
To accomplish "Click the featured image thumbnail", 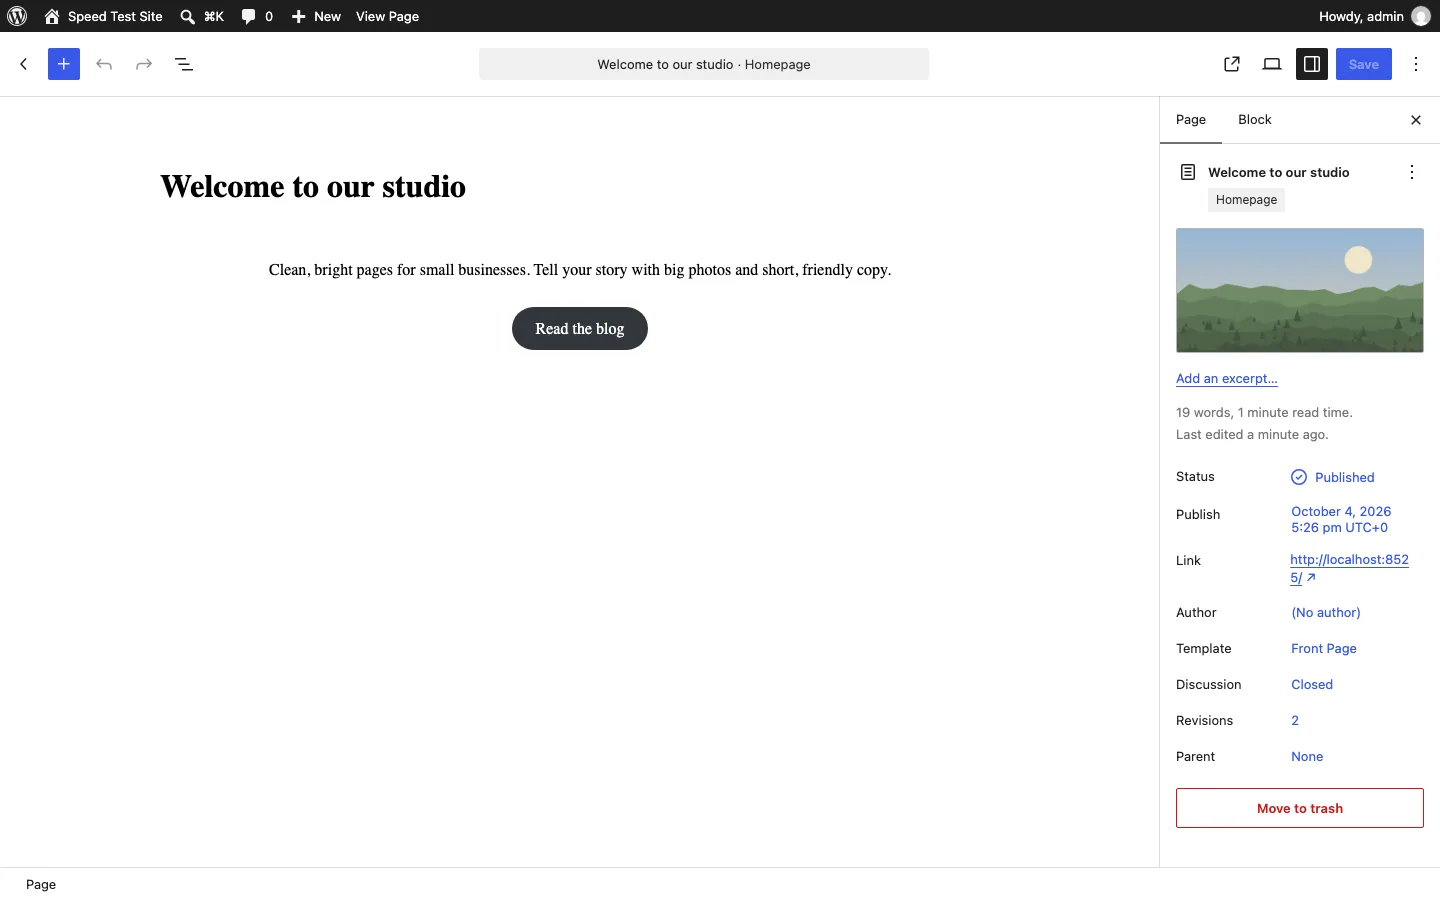I will click(x=1300, y=290).
